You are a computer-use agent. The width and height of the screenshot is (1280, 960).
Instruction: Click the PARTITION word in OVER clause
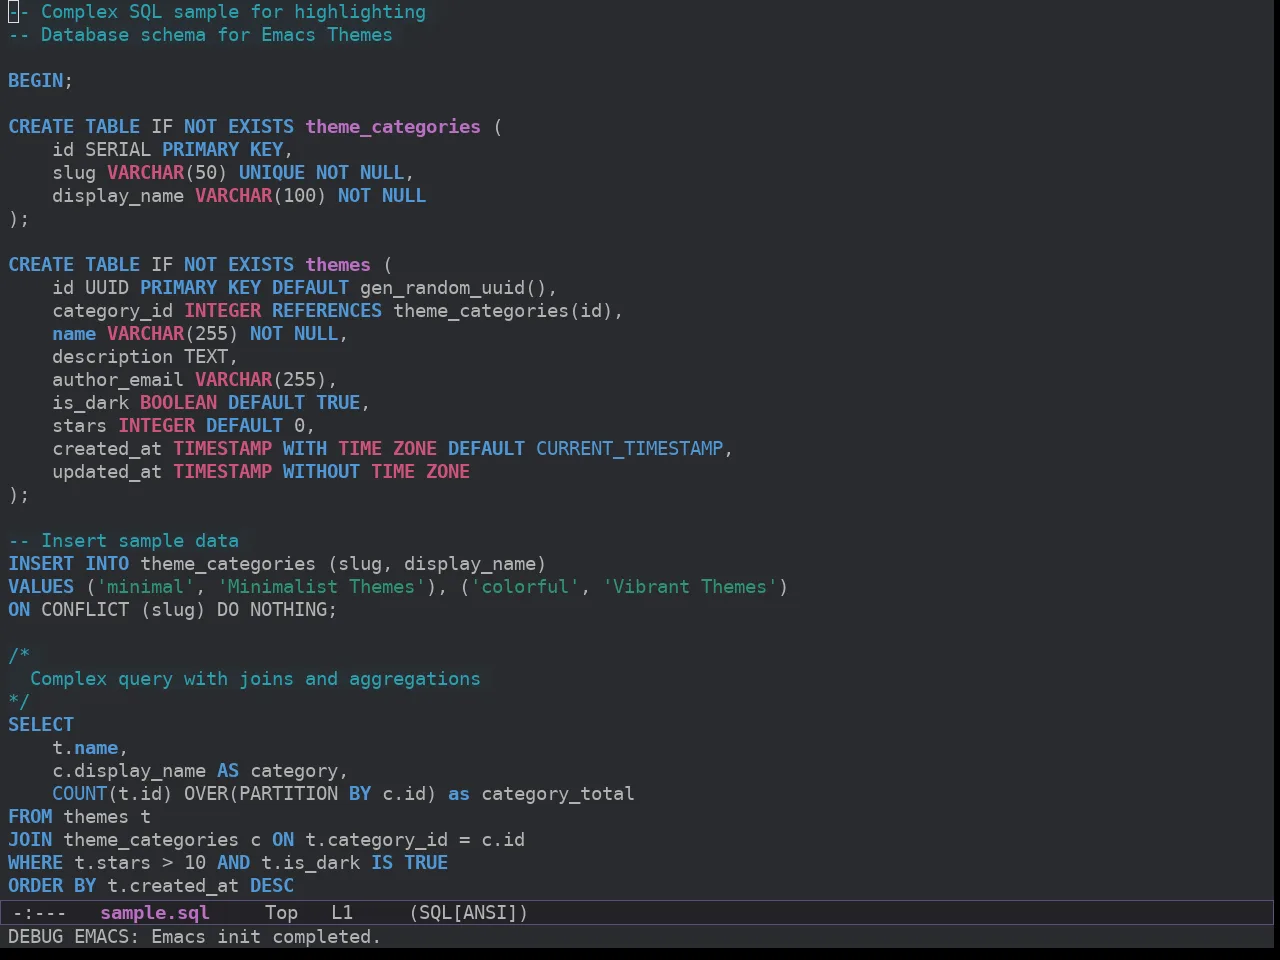tap(288, 794)
